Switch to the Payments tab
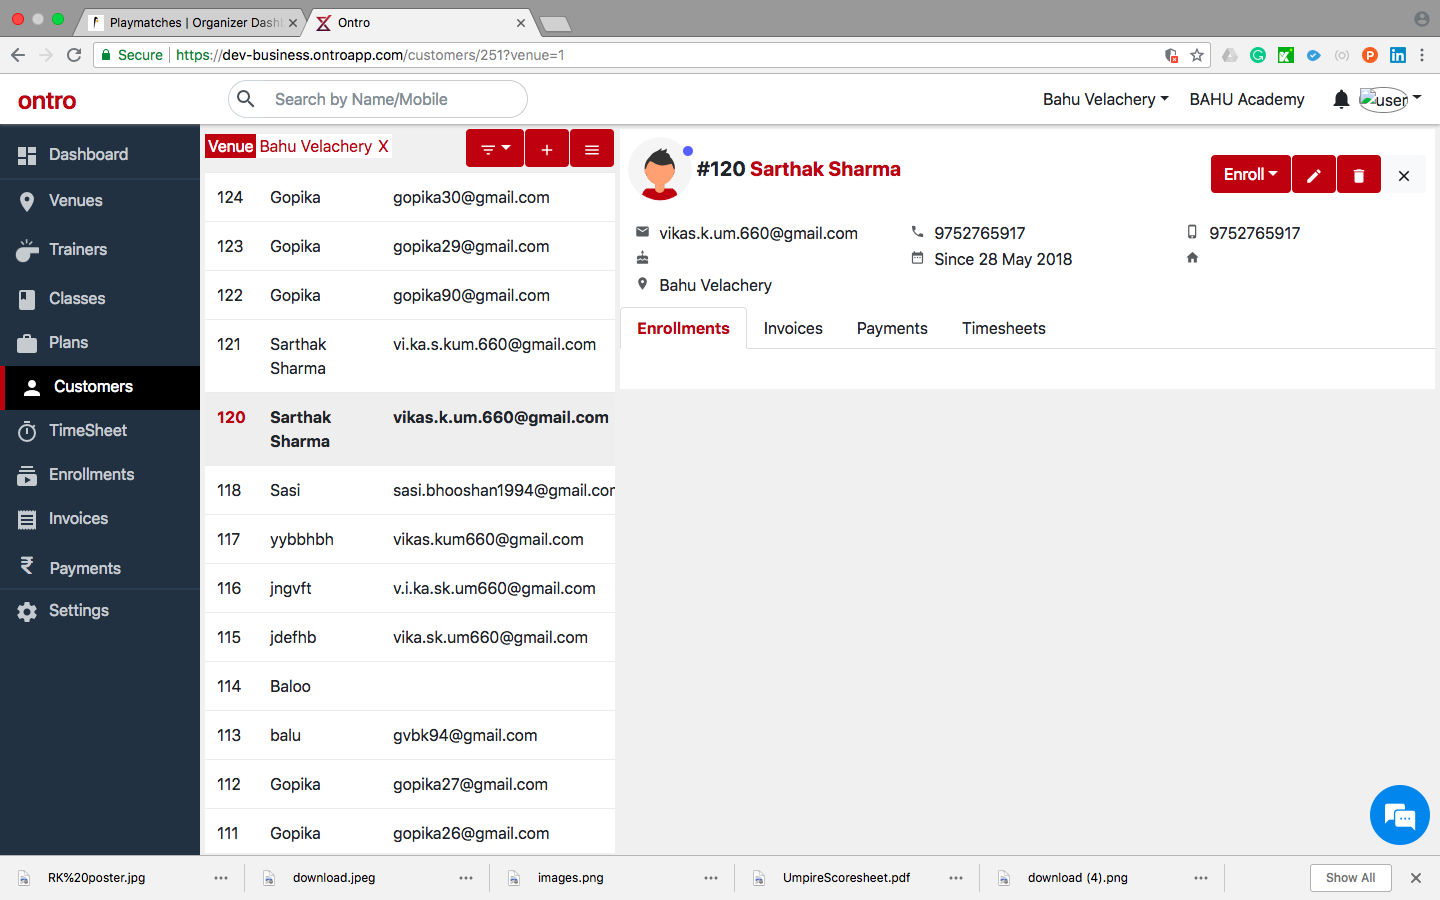 tap(892, 328)
